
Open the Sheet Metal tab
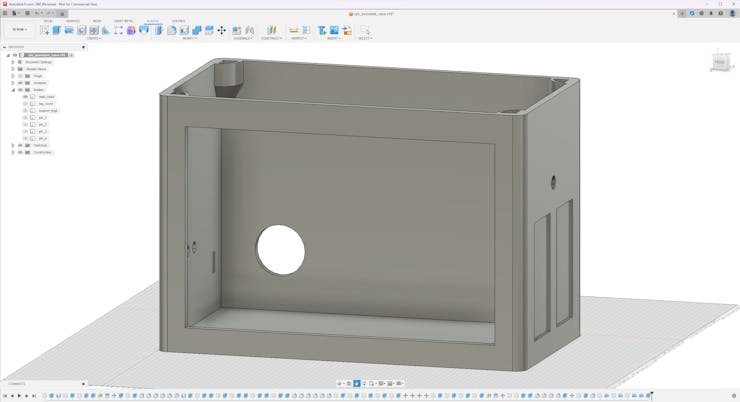123,21
